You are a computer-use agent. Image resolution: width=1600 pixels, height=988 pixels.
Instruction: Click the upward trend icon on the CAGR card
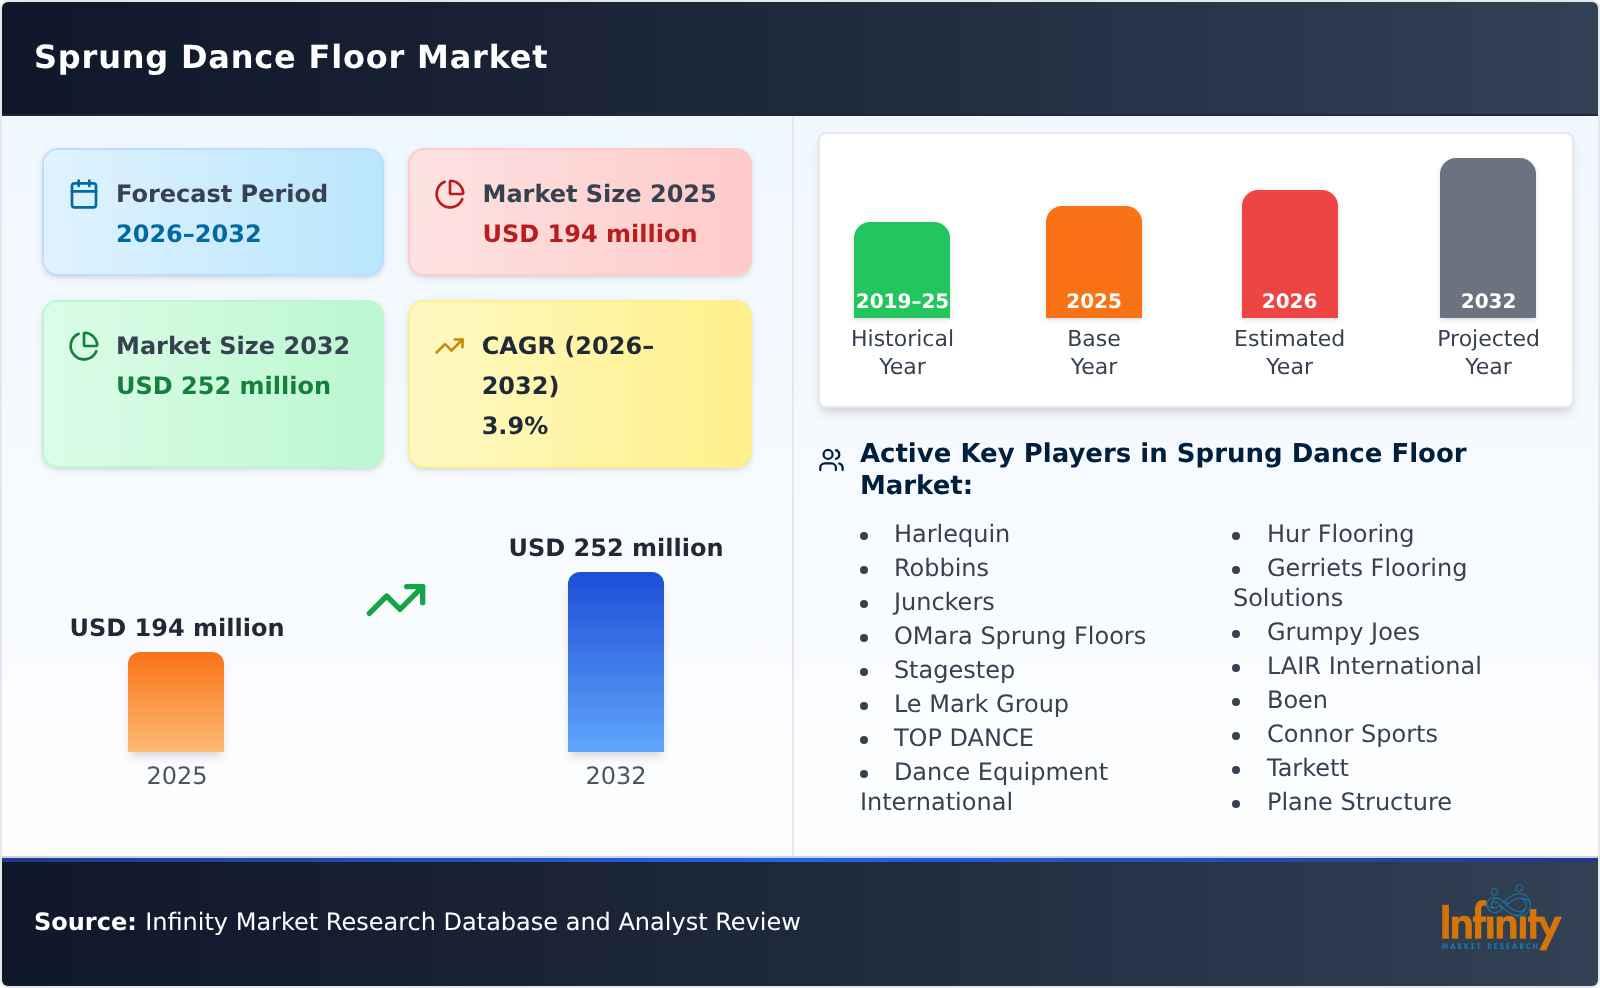tap(450, 345)
